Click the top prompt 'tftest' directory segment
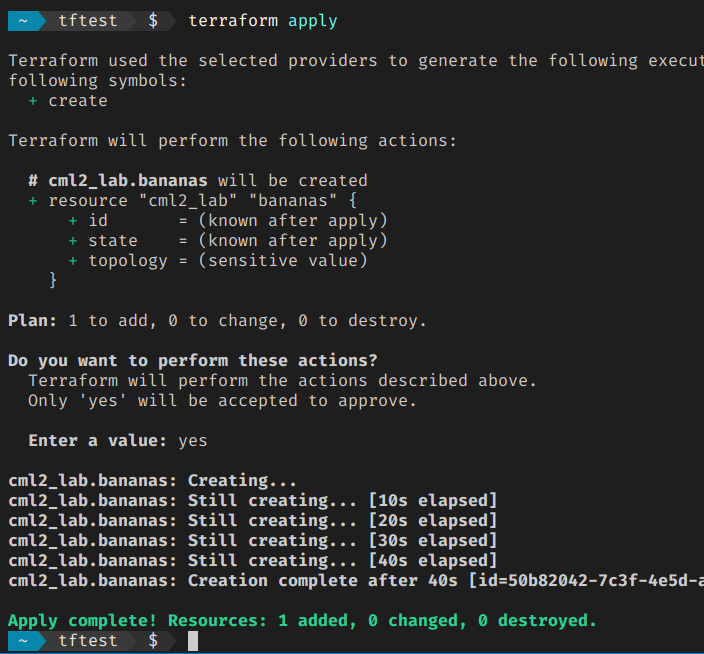This screenshot has width=704, height=654. (88, 21)
